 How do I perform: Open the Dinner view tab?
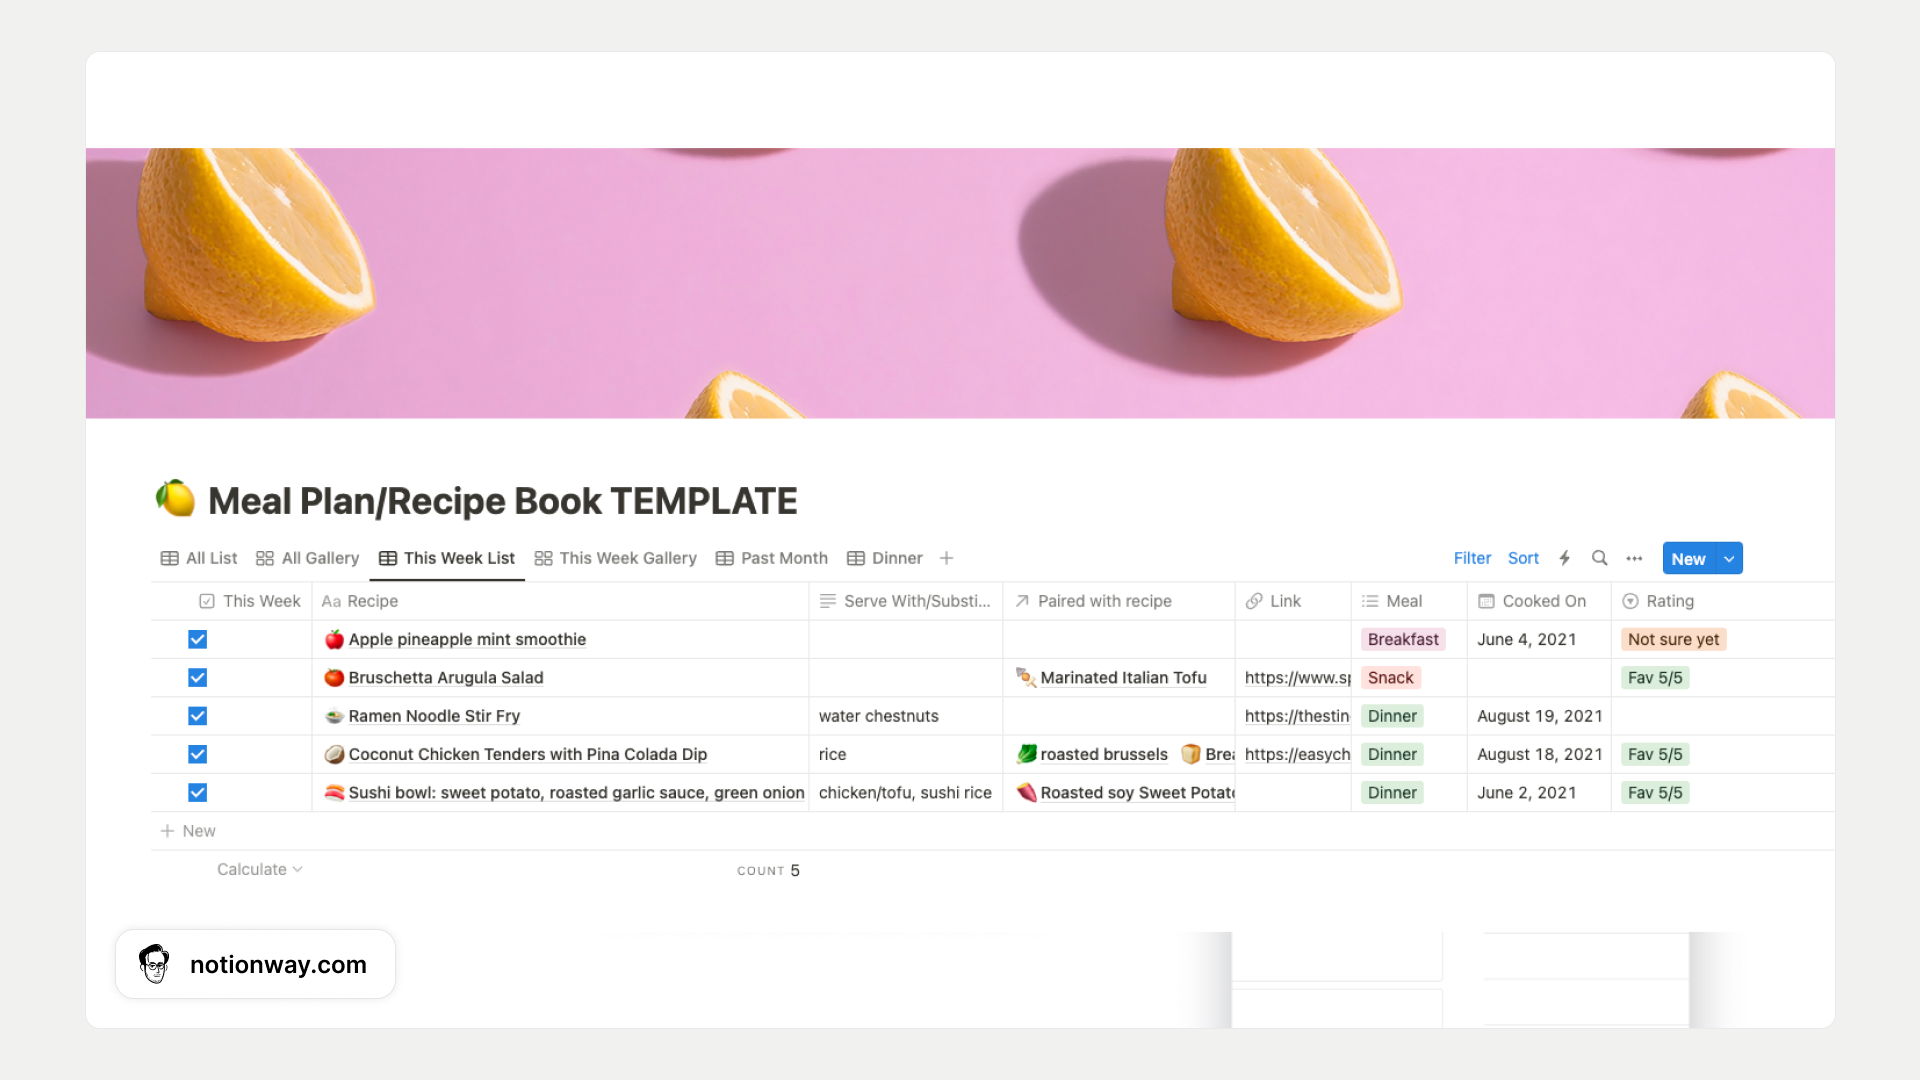tap(885, 558)
